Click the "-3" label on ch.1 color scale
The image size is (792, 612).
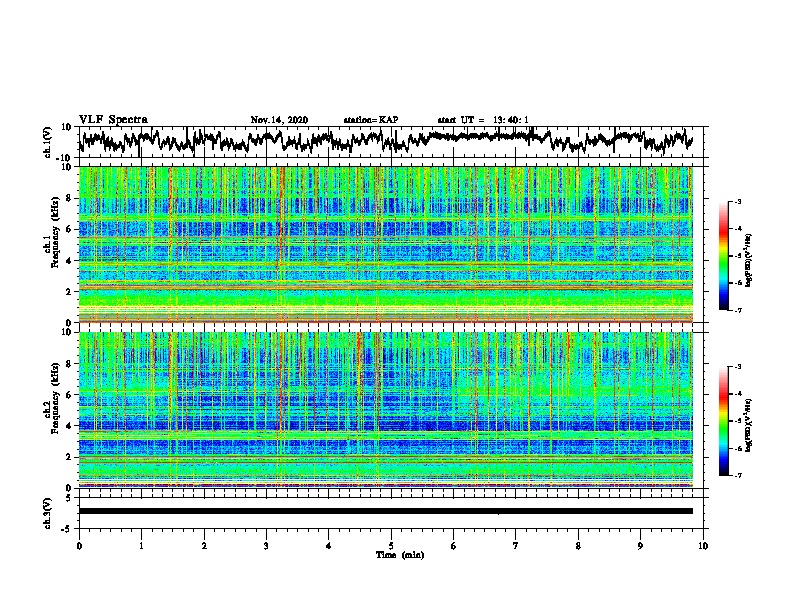point(738,201)
